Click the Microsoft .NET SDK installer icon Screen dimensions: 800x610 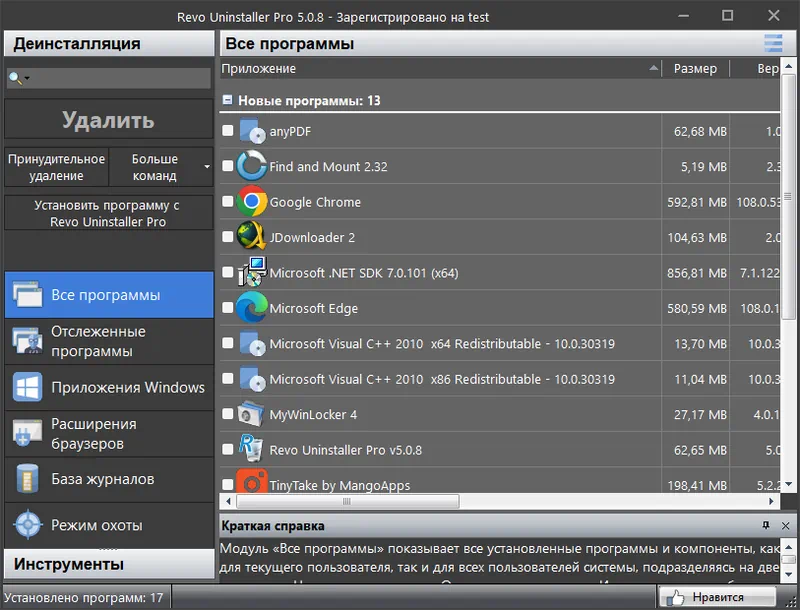coord(252,272)
